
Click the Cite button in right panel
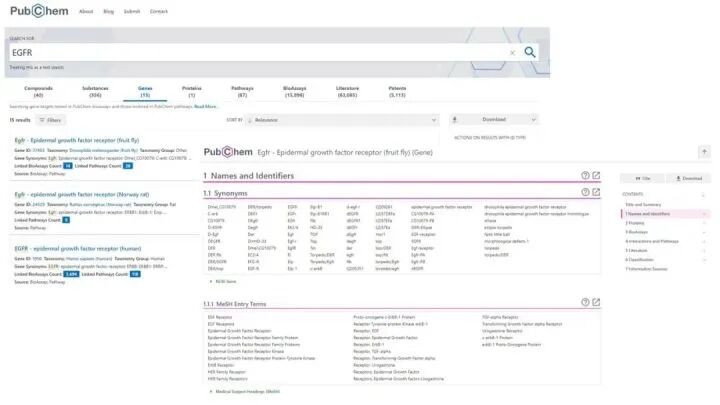(642, 178)
